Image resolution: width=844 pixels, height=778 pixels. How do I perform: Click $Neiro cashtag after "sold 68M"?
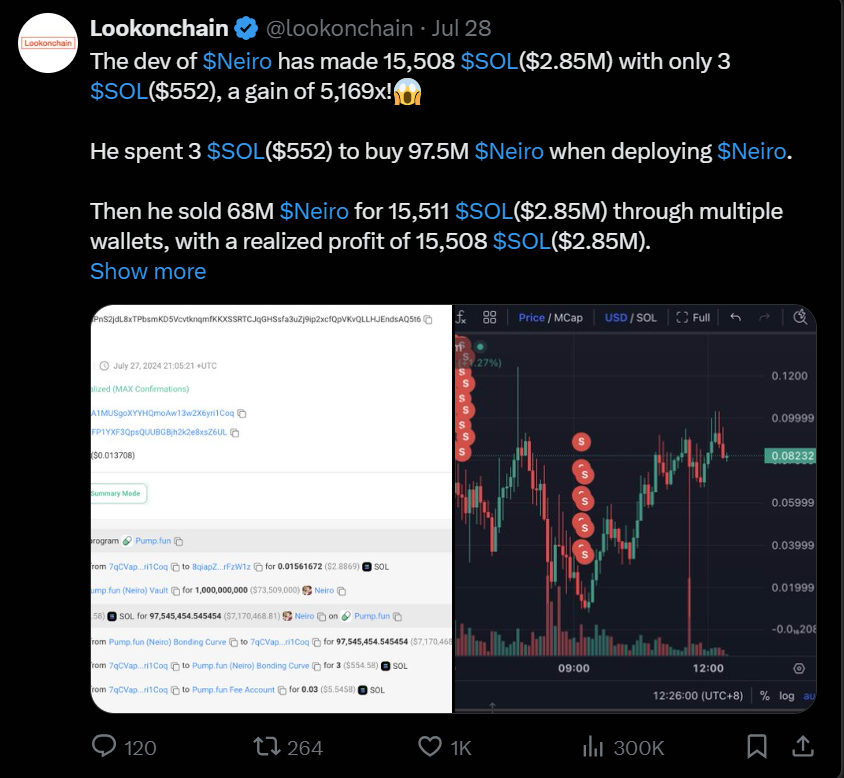point(314,211)
